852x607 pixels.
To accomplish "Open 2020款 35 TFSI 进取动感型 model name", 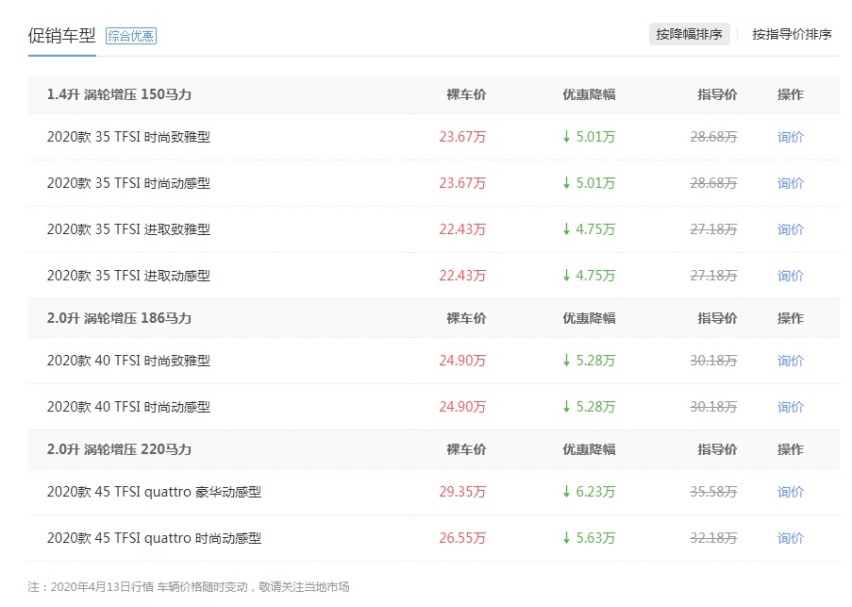I will (x=128, y=276).
